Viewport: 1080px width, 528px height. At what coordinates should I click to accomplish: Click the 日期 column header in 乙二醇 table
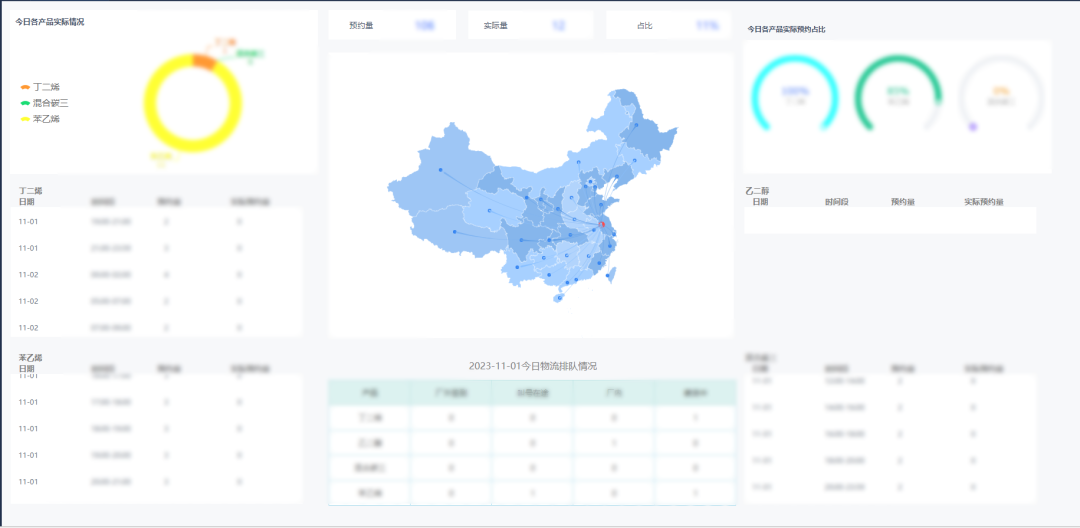(760, 202)
